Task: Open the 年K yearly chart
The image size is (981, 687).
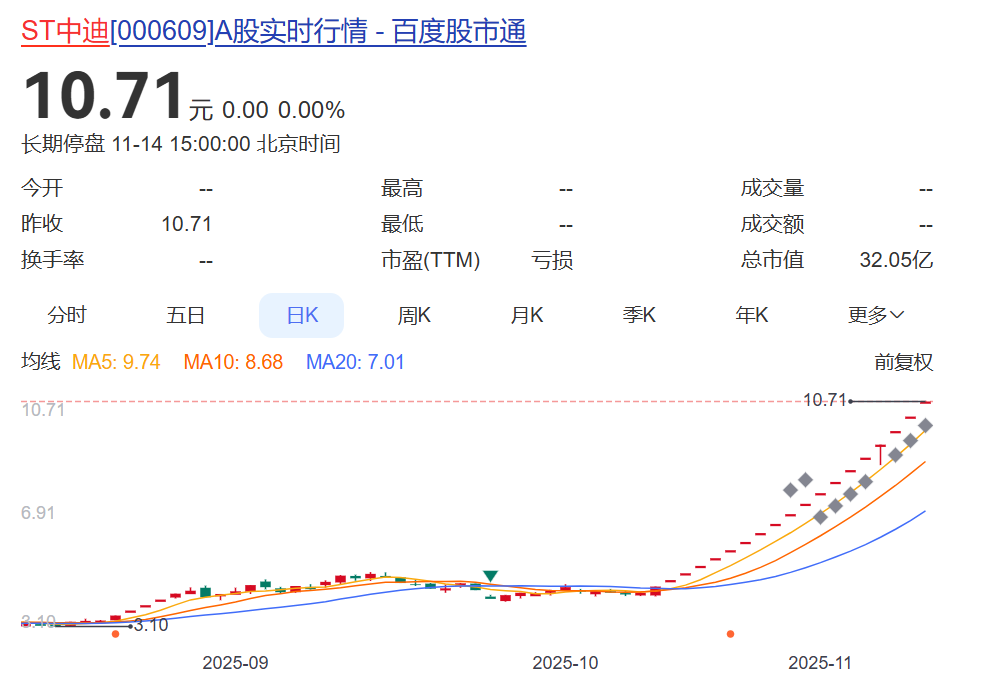Action: pos(751,314)
